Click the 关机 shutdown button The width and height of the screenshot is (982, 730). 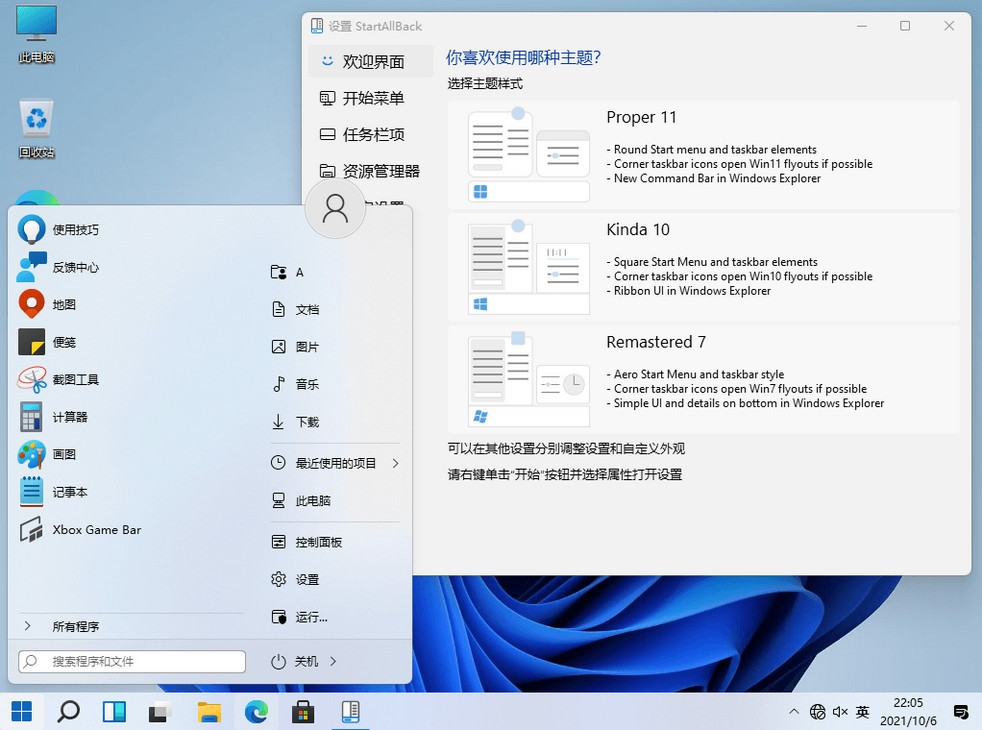coord(294,661)
